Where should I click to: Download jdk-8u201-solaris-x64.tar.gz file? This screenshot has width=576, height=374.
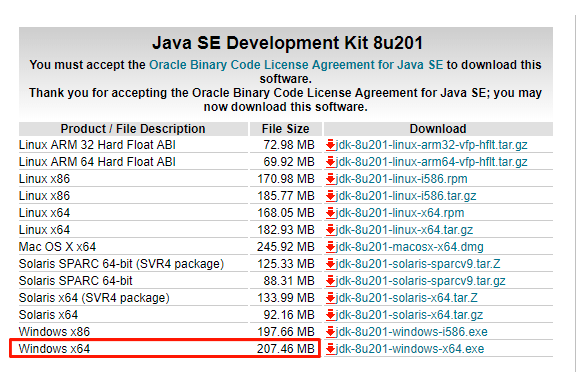point(409,314)
